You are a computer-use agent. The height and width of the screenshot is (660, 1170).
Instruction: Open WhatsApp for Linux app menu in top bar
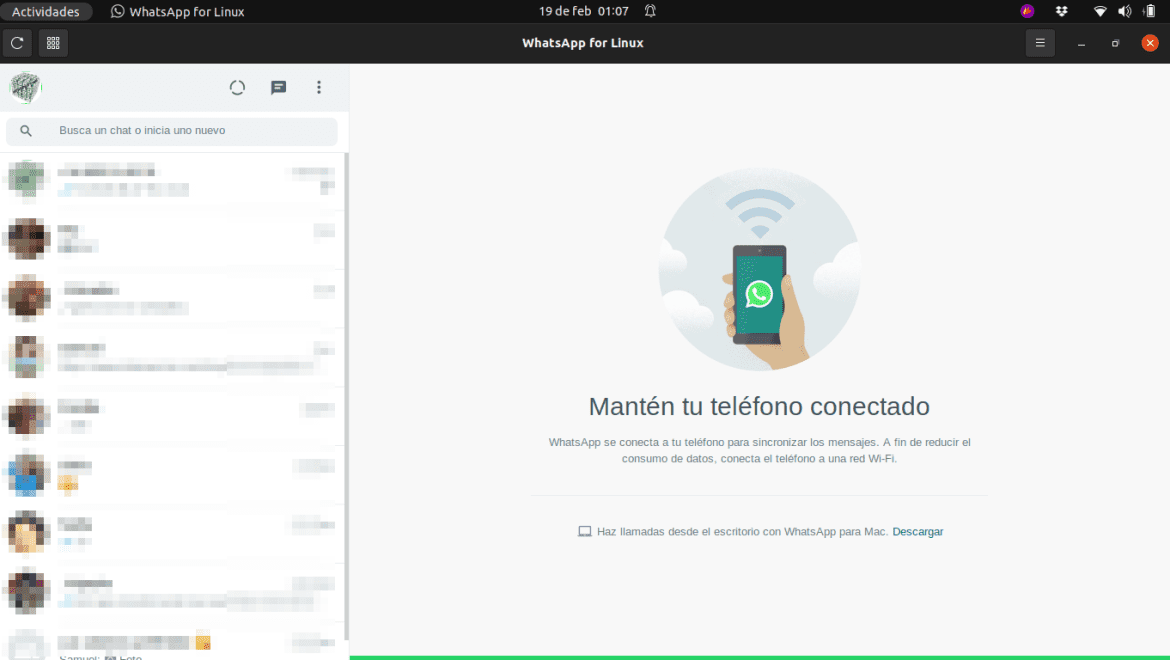point(178,11)
